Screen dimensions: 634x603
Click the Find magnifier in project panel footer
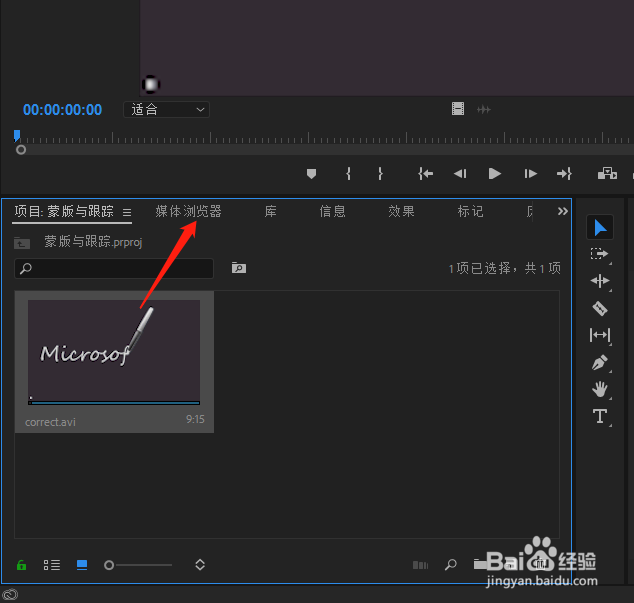pyautogui.click(x=450, y=565)
